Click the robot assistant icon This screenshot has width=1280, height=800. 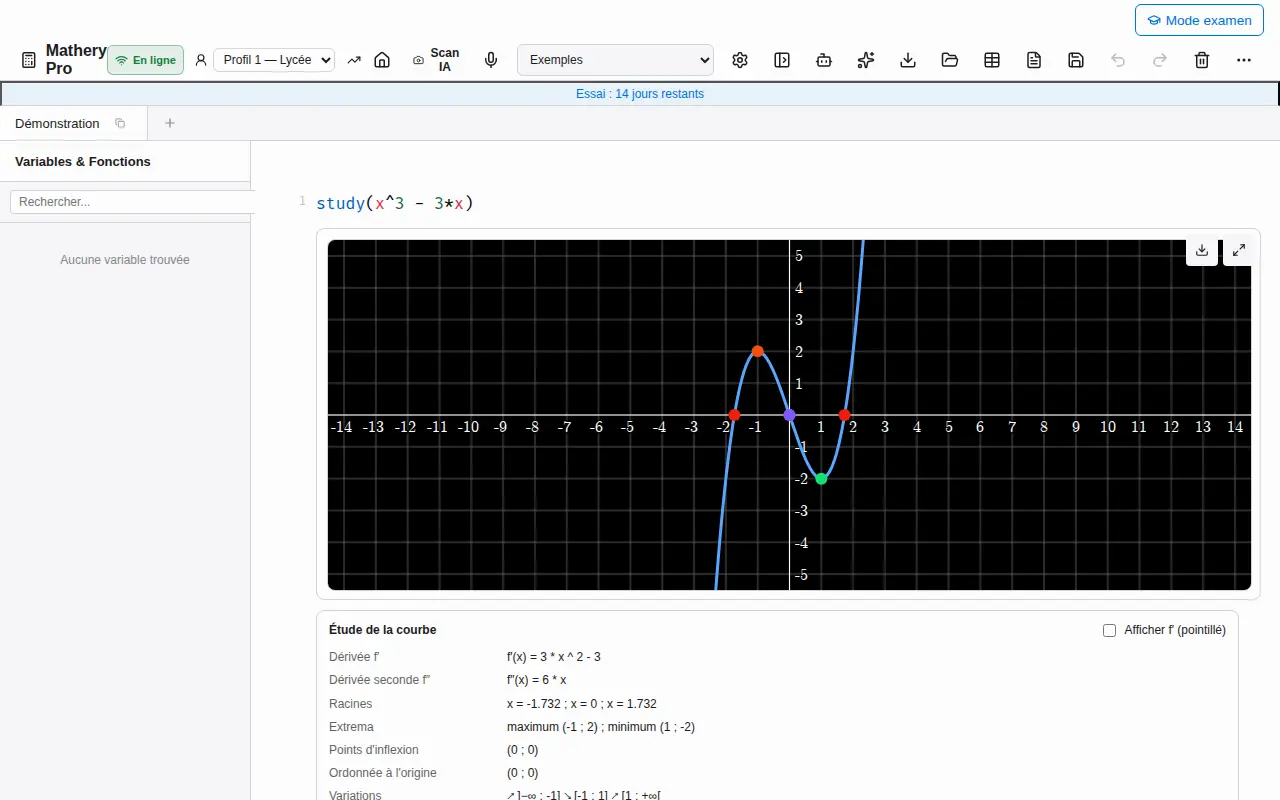[824, 60]
